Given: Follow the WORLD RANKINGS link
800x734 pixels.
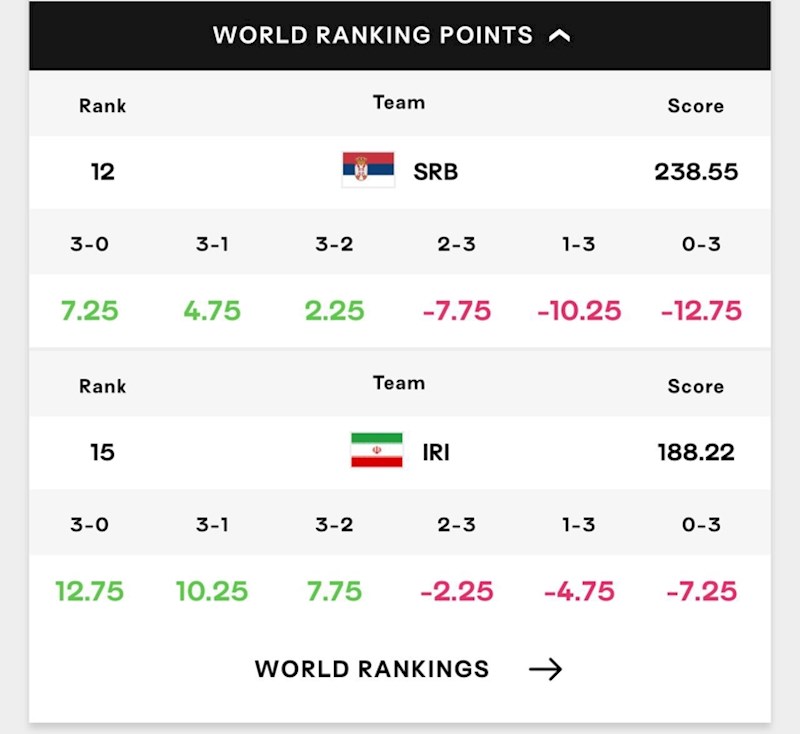Looking at the screenshot, I should click(372, 669).
